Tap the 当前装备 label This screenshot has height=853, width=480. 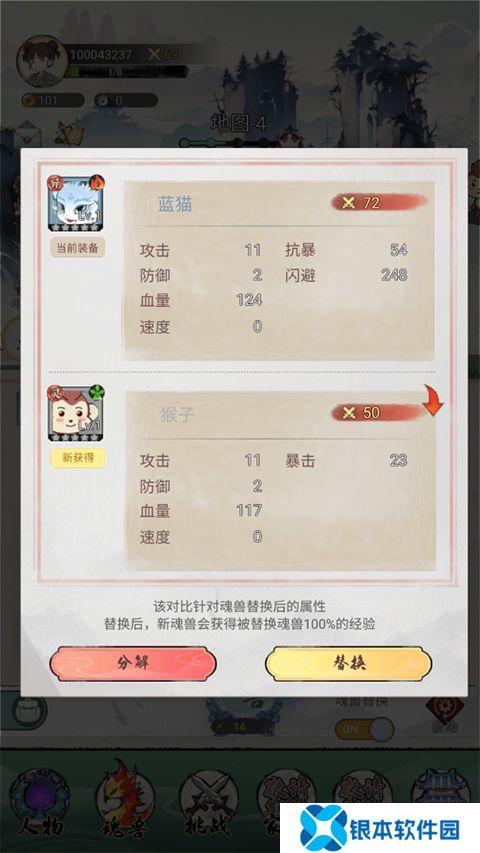click(77, 248)
